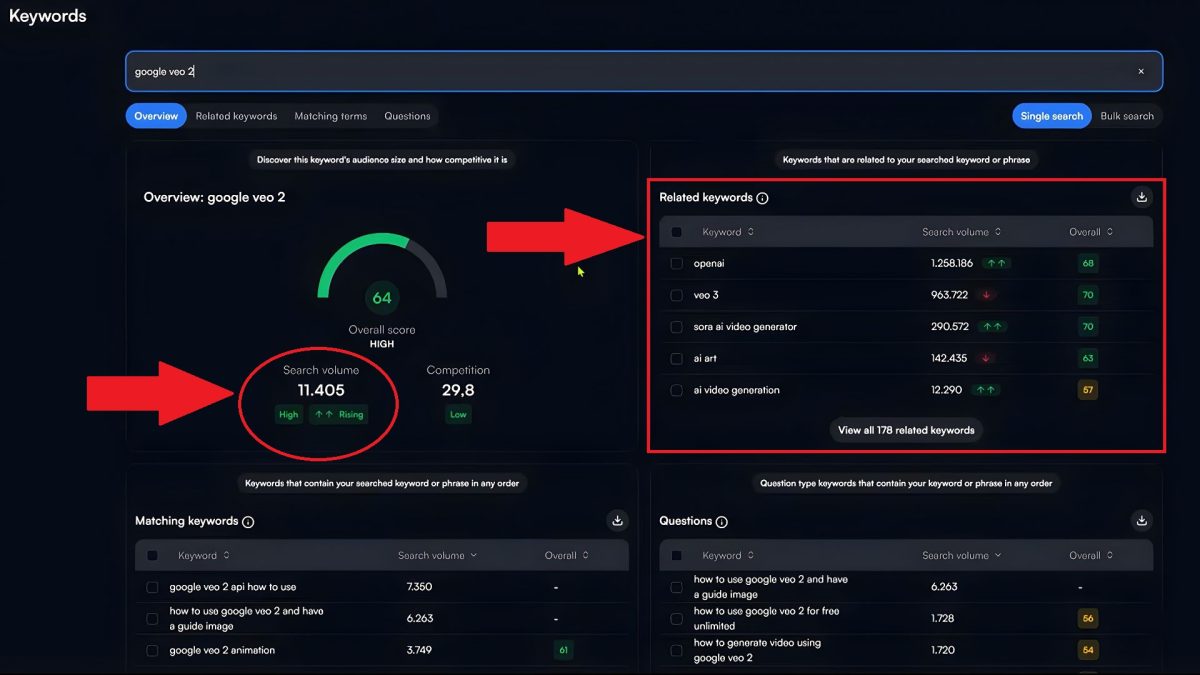Select the checkbox for google veo 2 animation

[151, 650]
